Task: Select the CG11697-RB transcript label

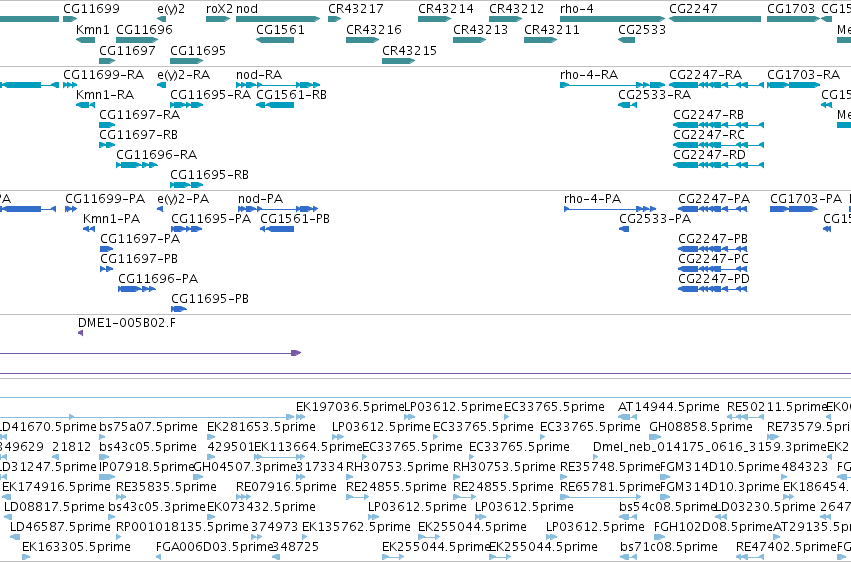Action: point(138,135)
